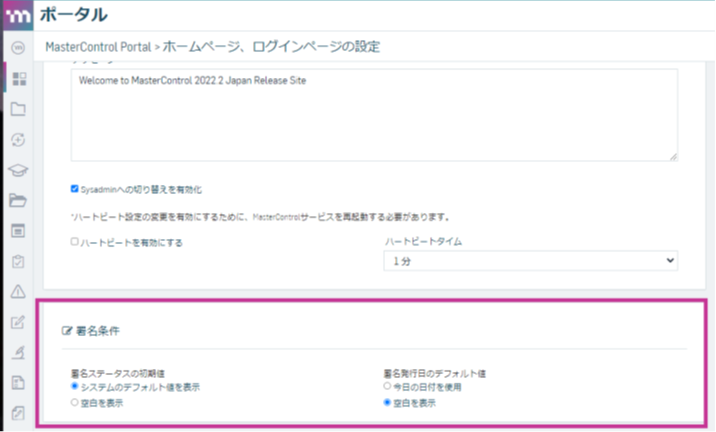Click the welcome message text area
This screenshot has width=716, height=432.
click(374, 115)
